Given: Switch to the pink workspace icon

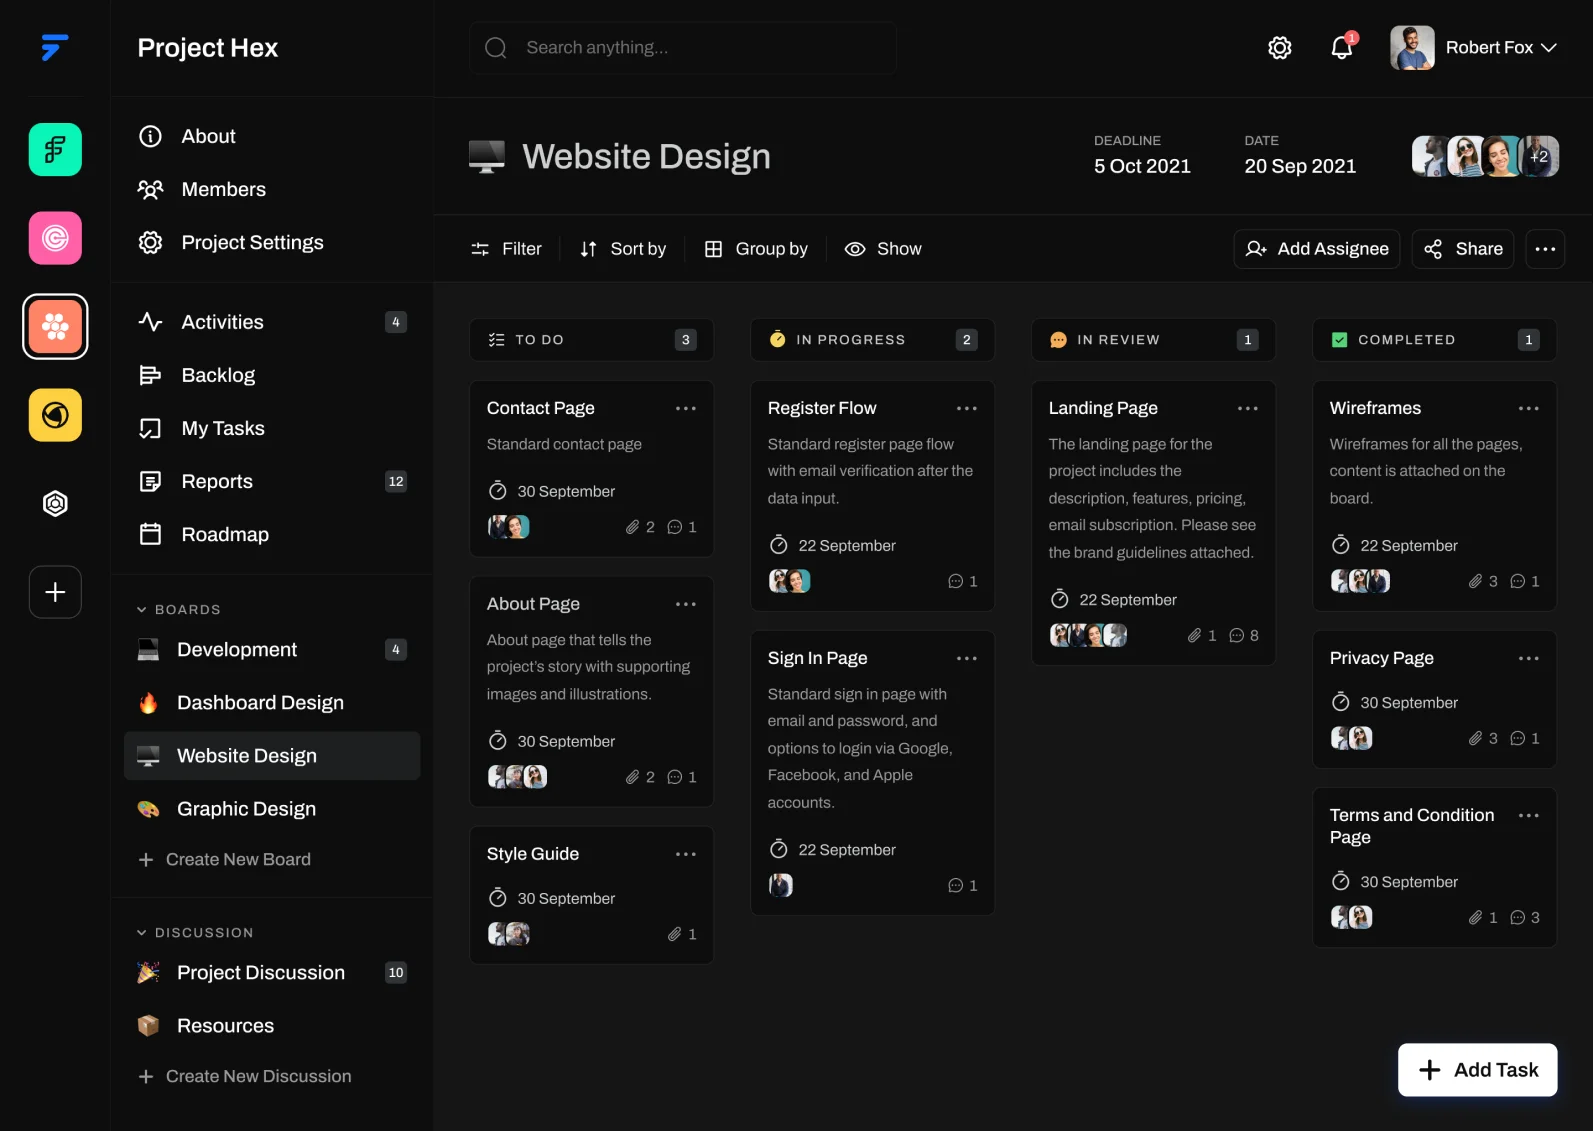Looking at the screenshot, I should tap(55, 238).
